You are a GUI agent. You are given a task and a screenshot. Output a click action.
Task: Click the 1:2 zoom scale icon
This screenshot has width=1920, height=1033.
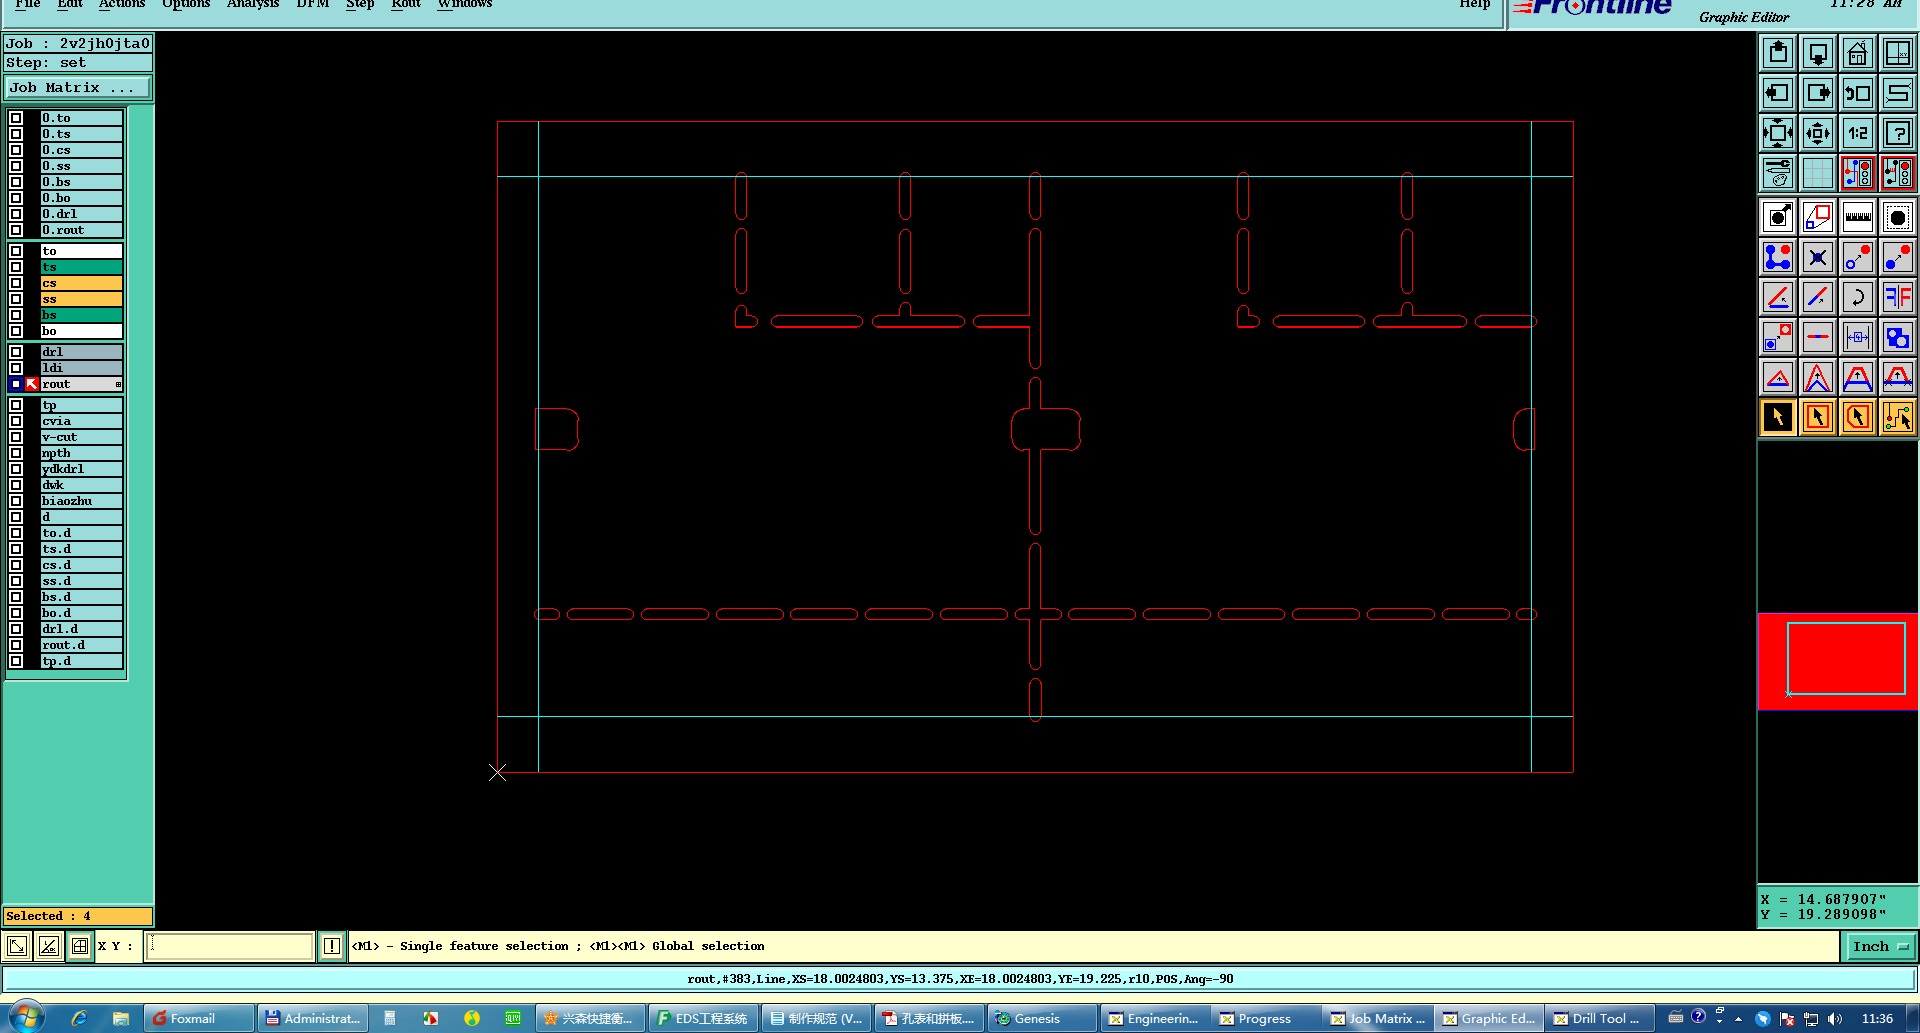[1858, 133]
